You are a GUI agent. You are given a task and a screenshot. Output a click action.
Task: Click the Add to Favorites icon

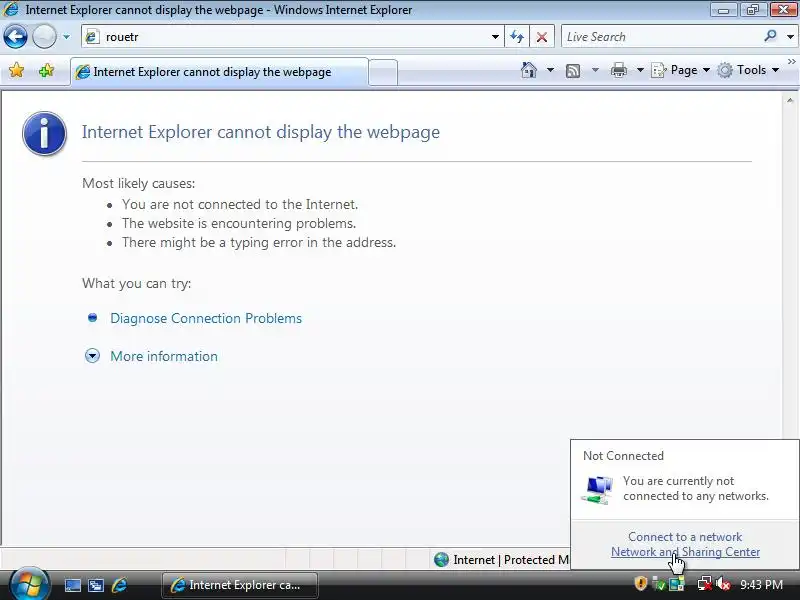[x=46, y=70]
